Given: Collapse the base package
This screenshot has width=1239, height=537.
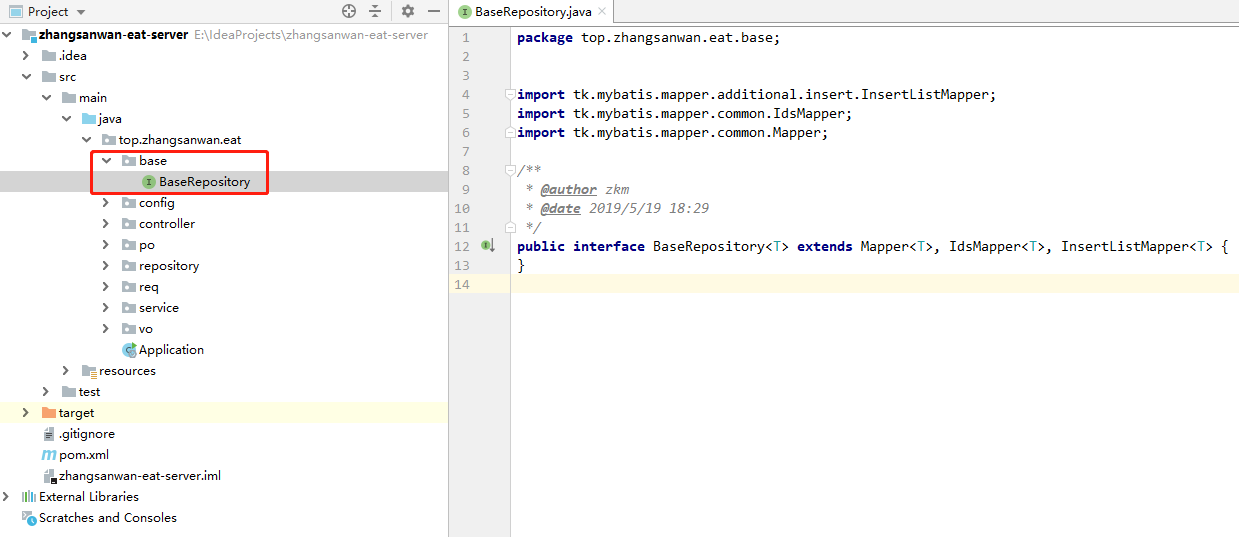Looking at the screenshot, I should click(106, 160).
